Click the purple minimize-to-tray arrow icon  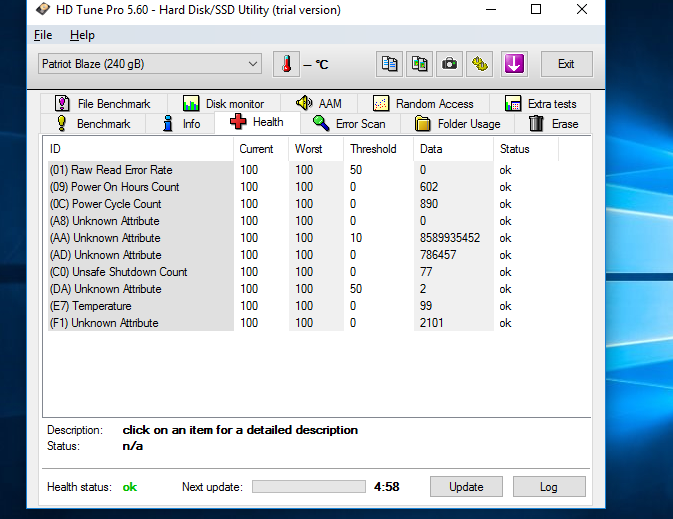[514, 64]
